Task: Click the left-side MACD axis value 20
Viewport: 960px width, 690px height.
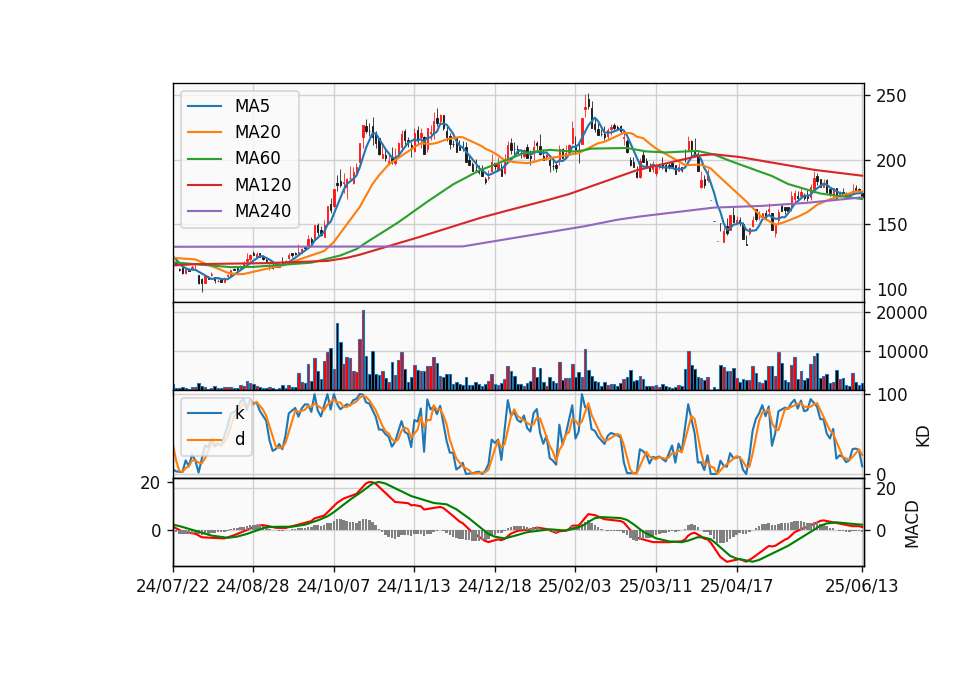Action: pyautogui.click(x=150, y=483)
